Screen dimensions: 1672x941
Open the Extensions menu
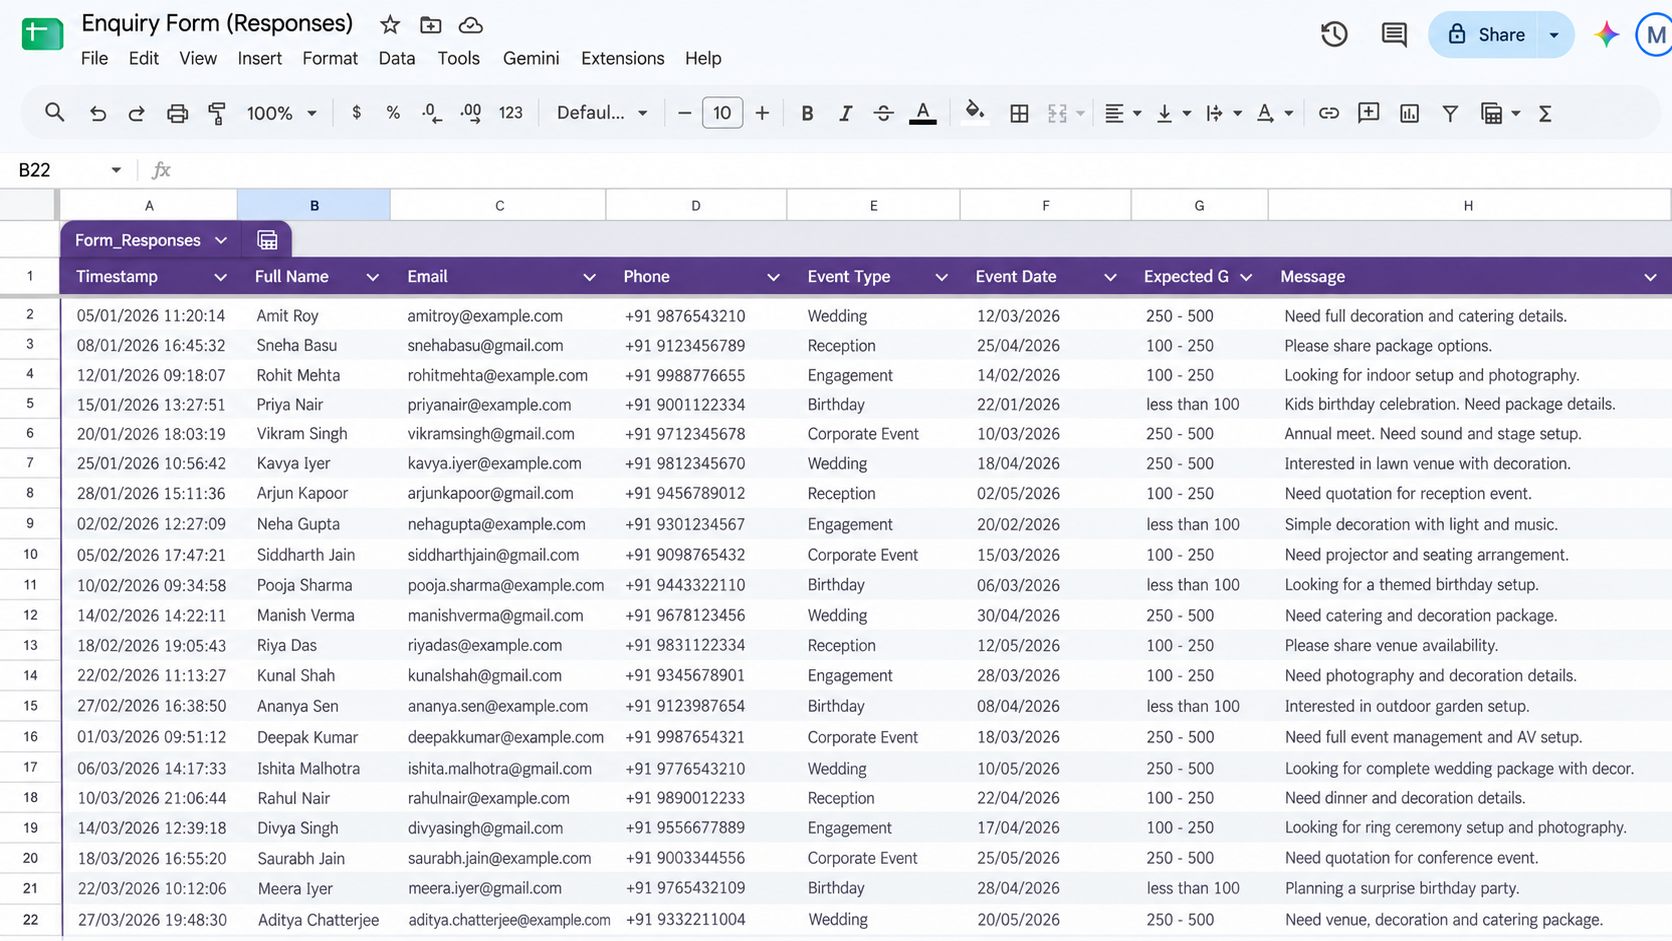click(x=622, y=58)
